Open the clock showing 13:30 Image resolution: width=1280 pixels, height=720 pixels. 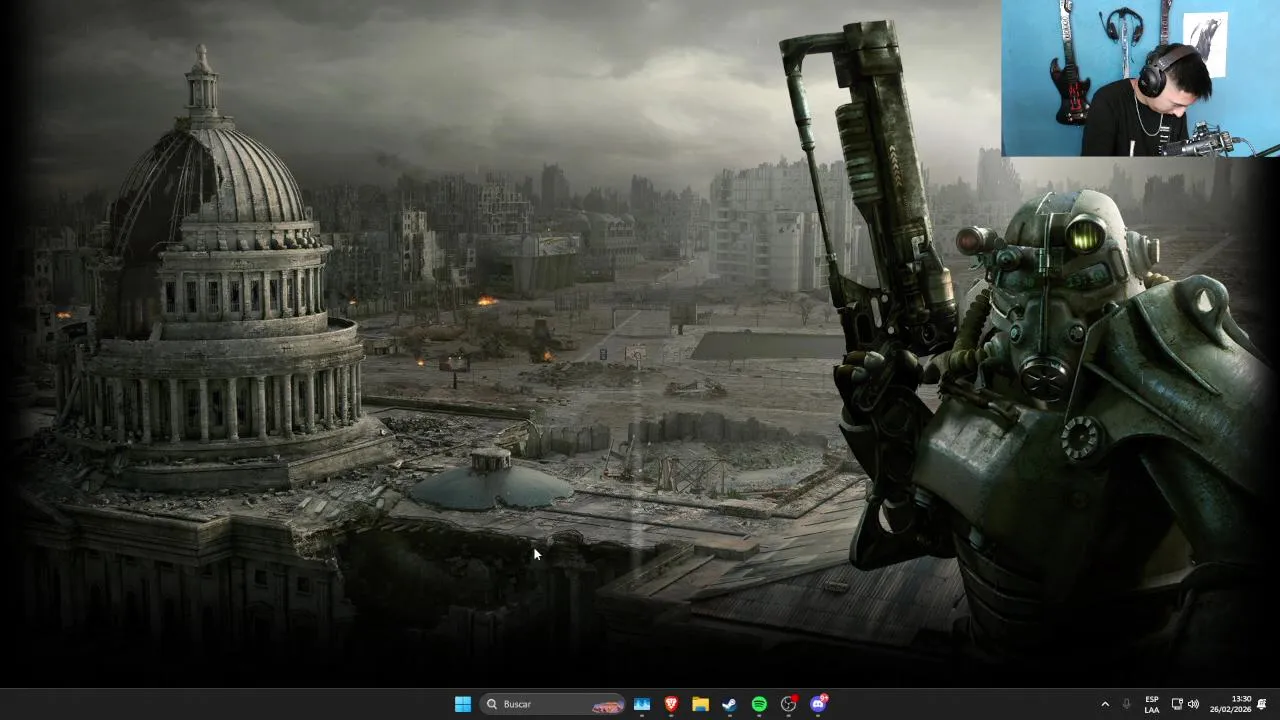pos(1230,704)
